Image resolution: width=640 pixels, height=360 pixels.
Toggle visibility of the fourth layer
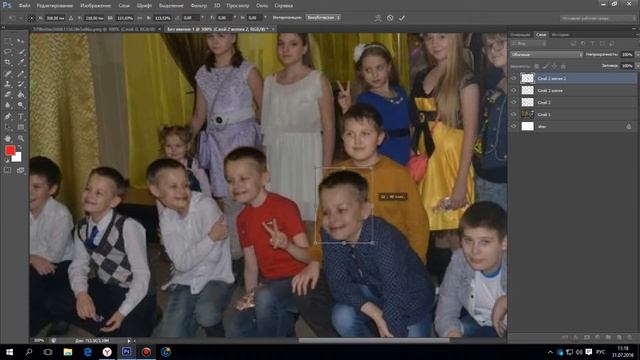[513, 114]
